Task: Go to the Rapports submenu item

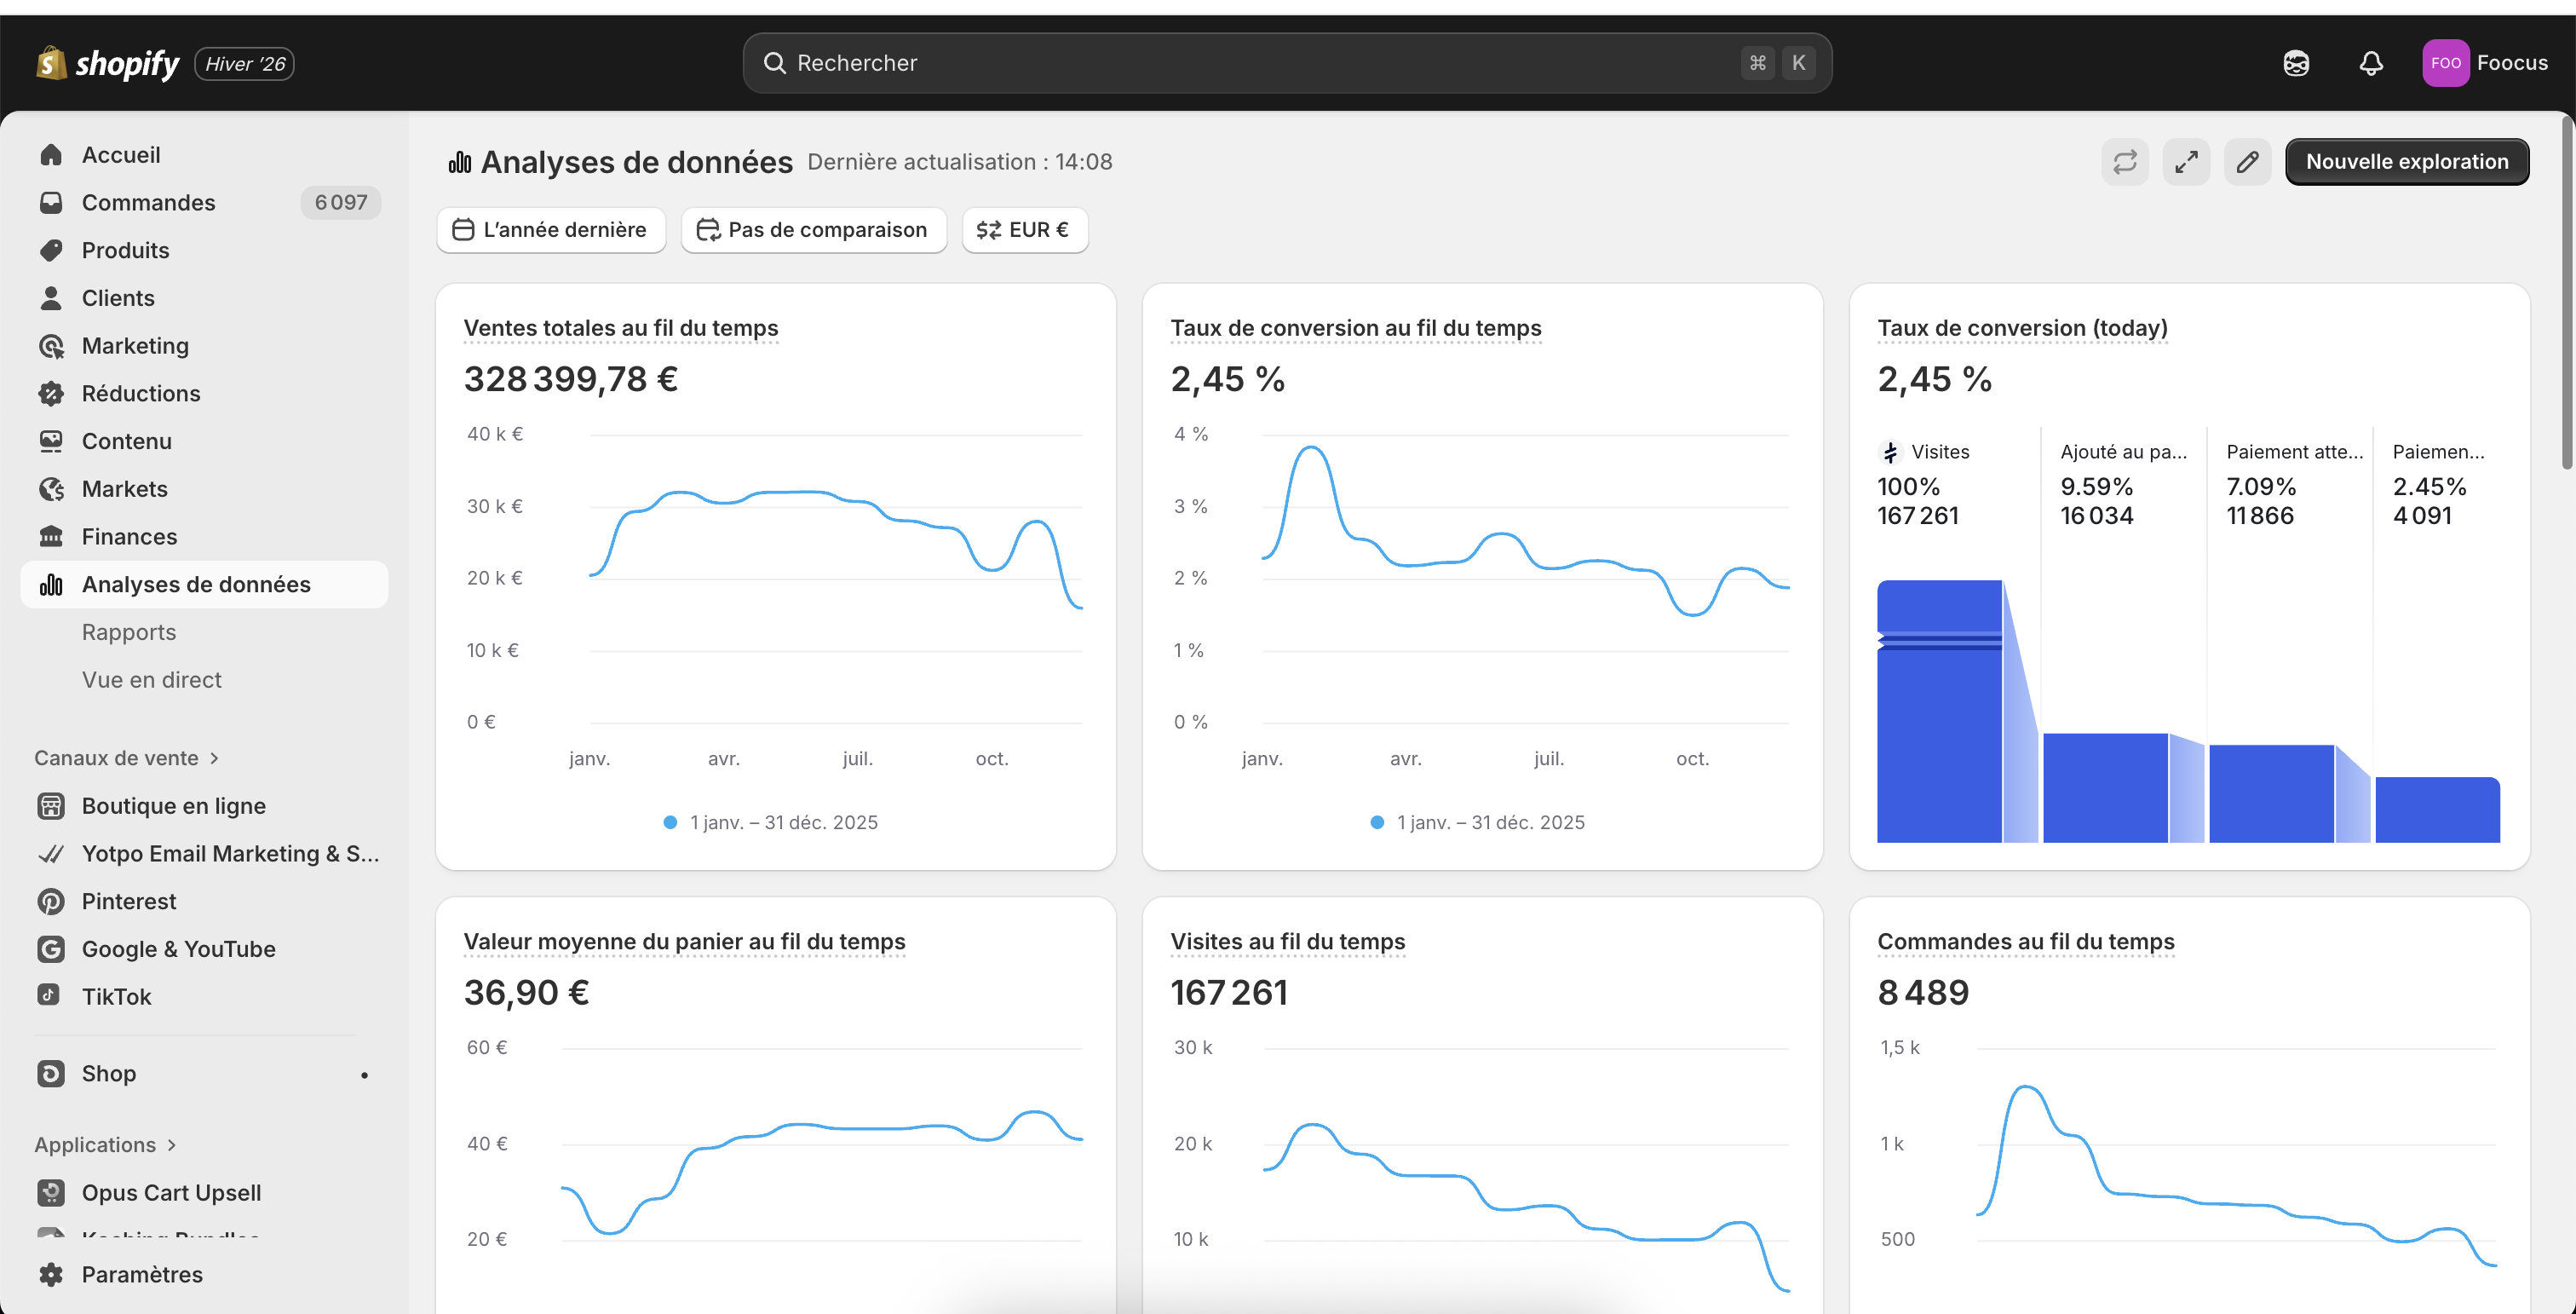Action: 128,632
